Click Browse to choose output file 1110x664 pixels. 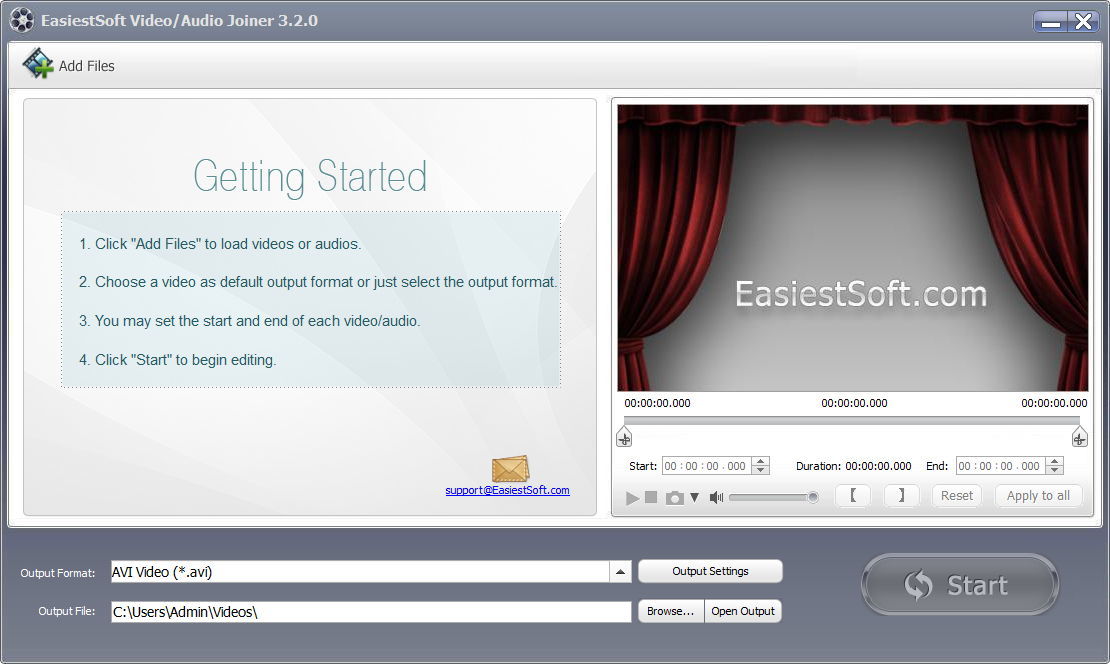tap(670, 611)
